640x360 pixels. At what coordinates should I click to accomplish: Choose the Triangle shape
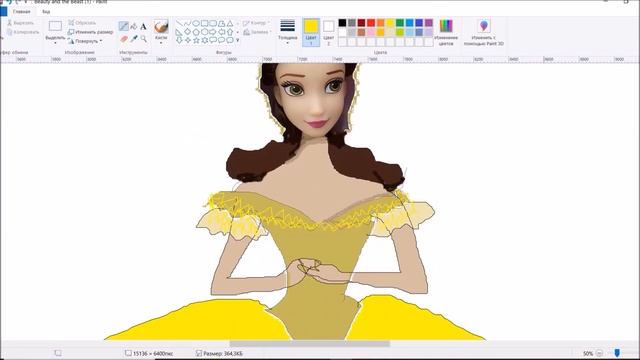[x=230, y=23]
